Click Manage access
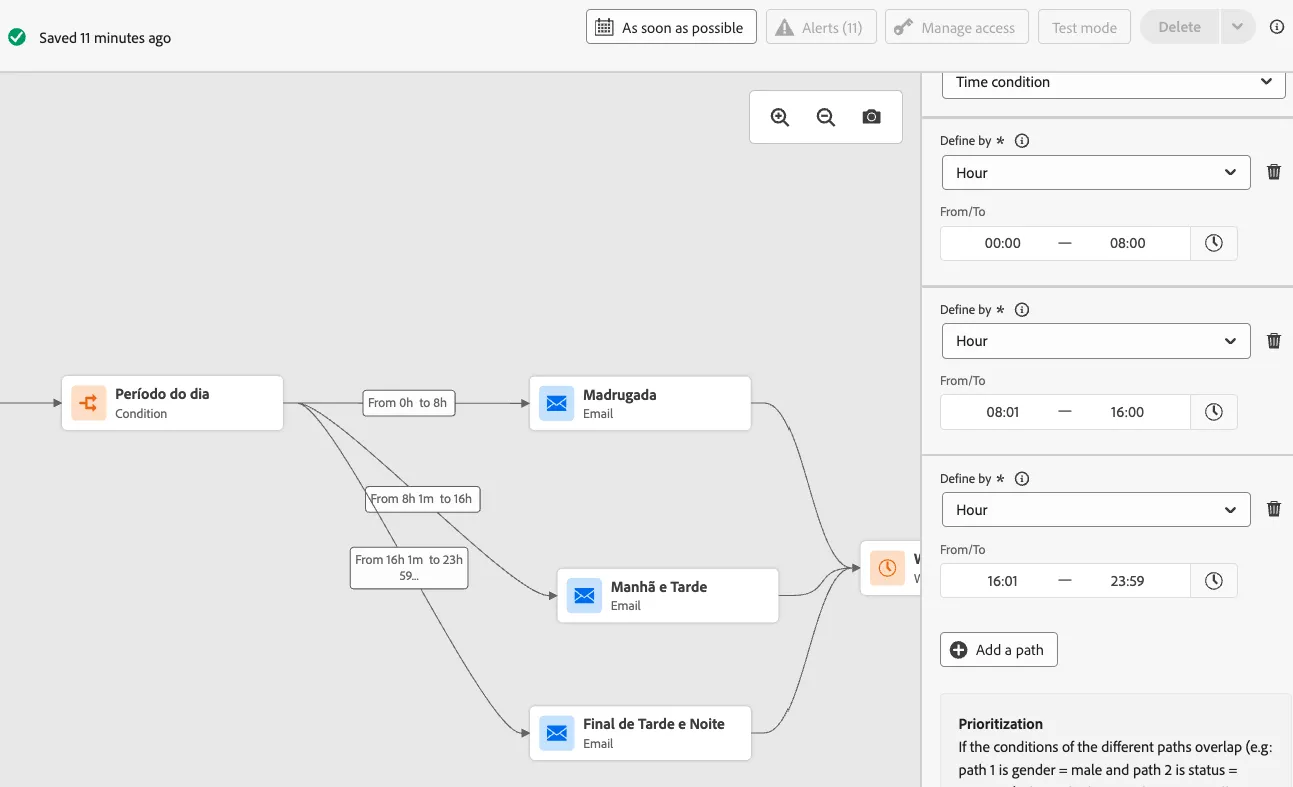The height and width of the screenshot is (787, 1293). point(957,27)
